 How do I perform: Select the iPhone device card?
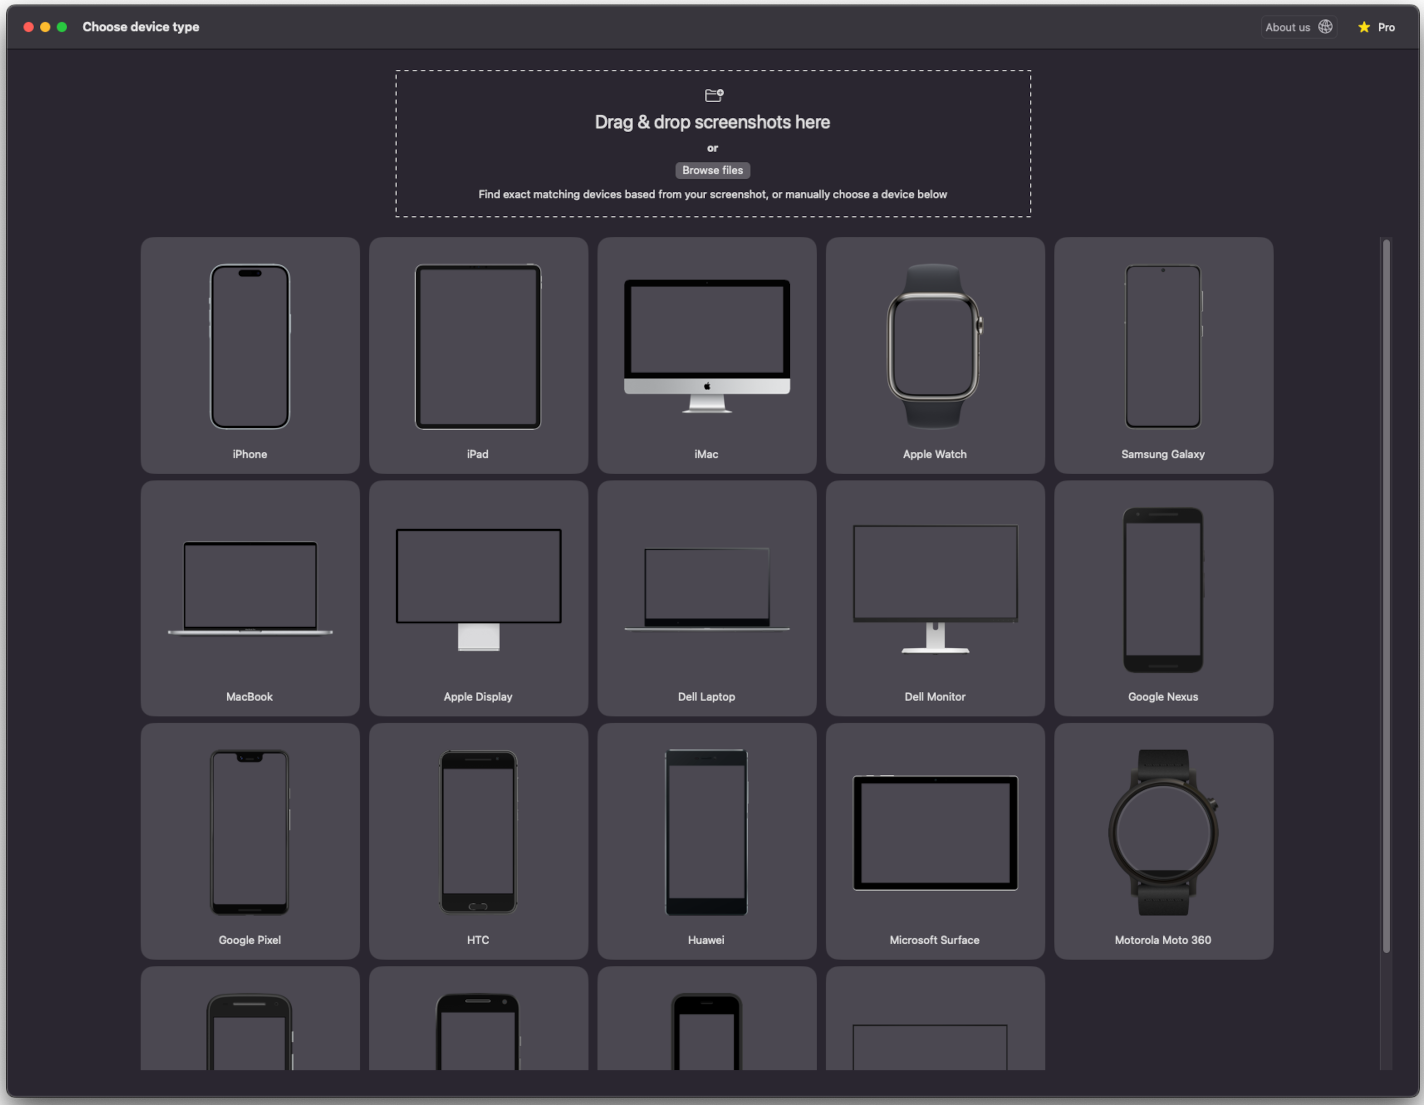coord(250,355)
